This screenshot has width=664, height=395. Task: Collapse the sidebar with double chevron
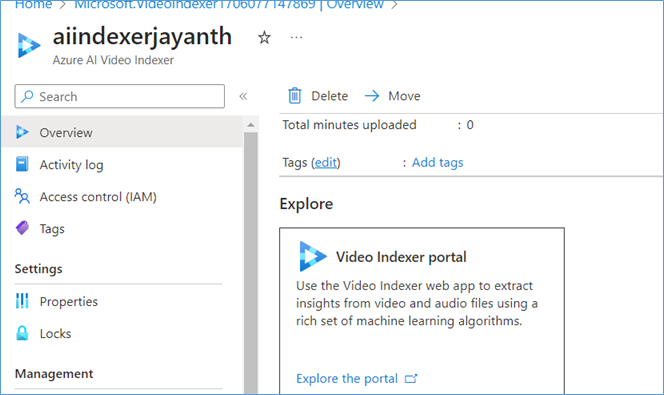pyautogui.click(x=243, y=96)
